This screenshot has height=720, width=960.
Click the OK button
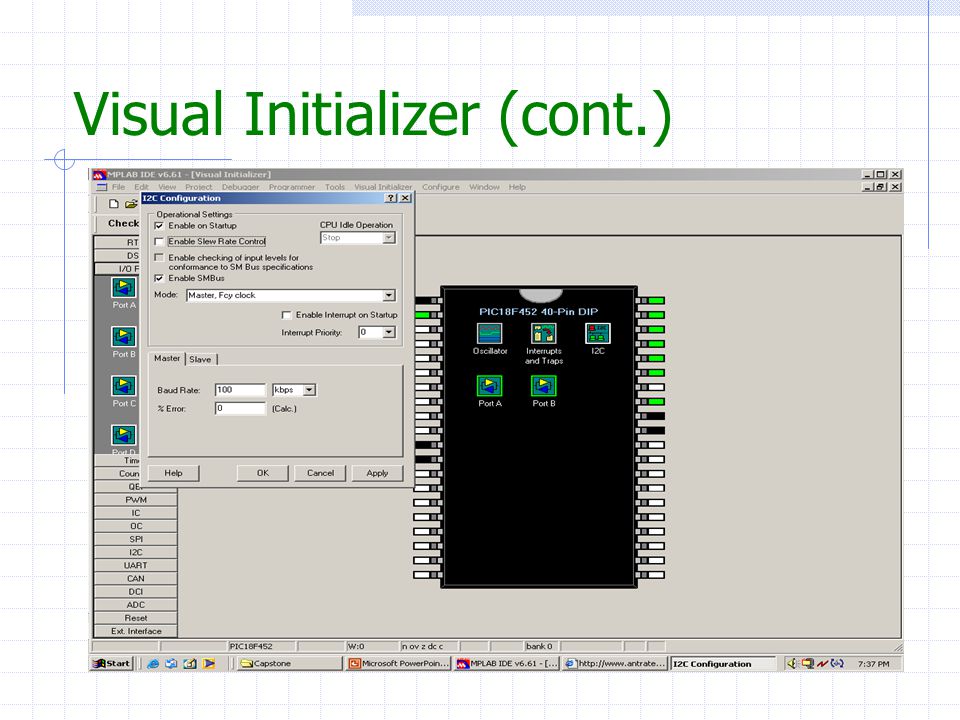tap(263, 473)
